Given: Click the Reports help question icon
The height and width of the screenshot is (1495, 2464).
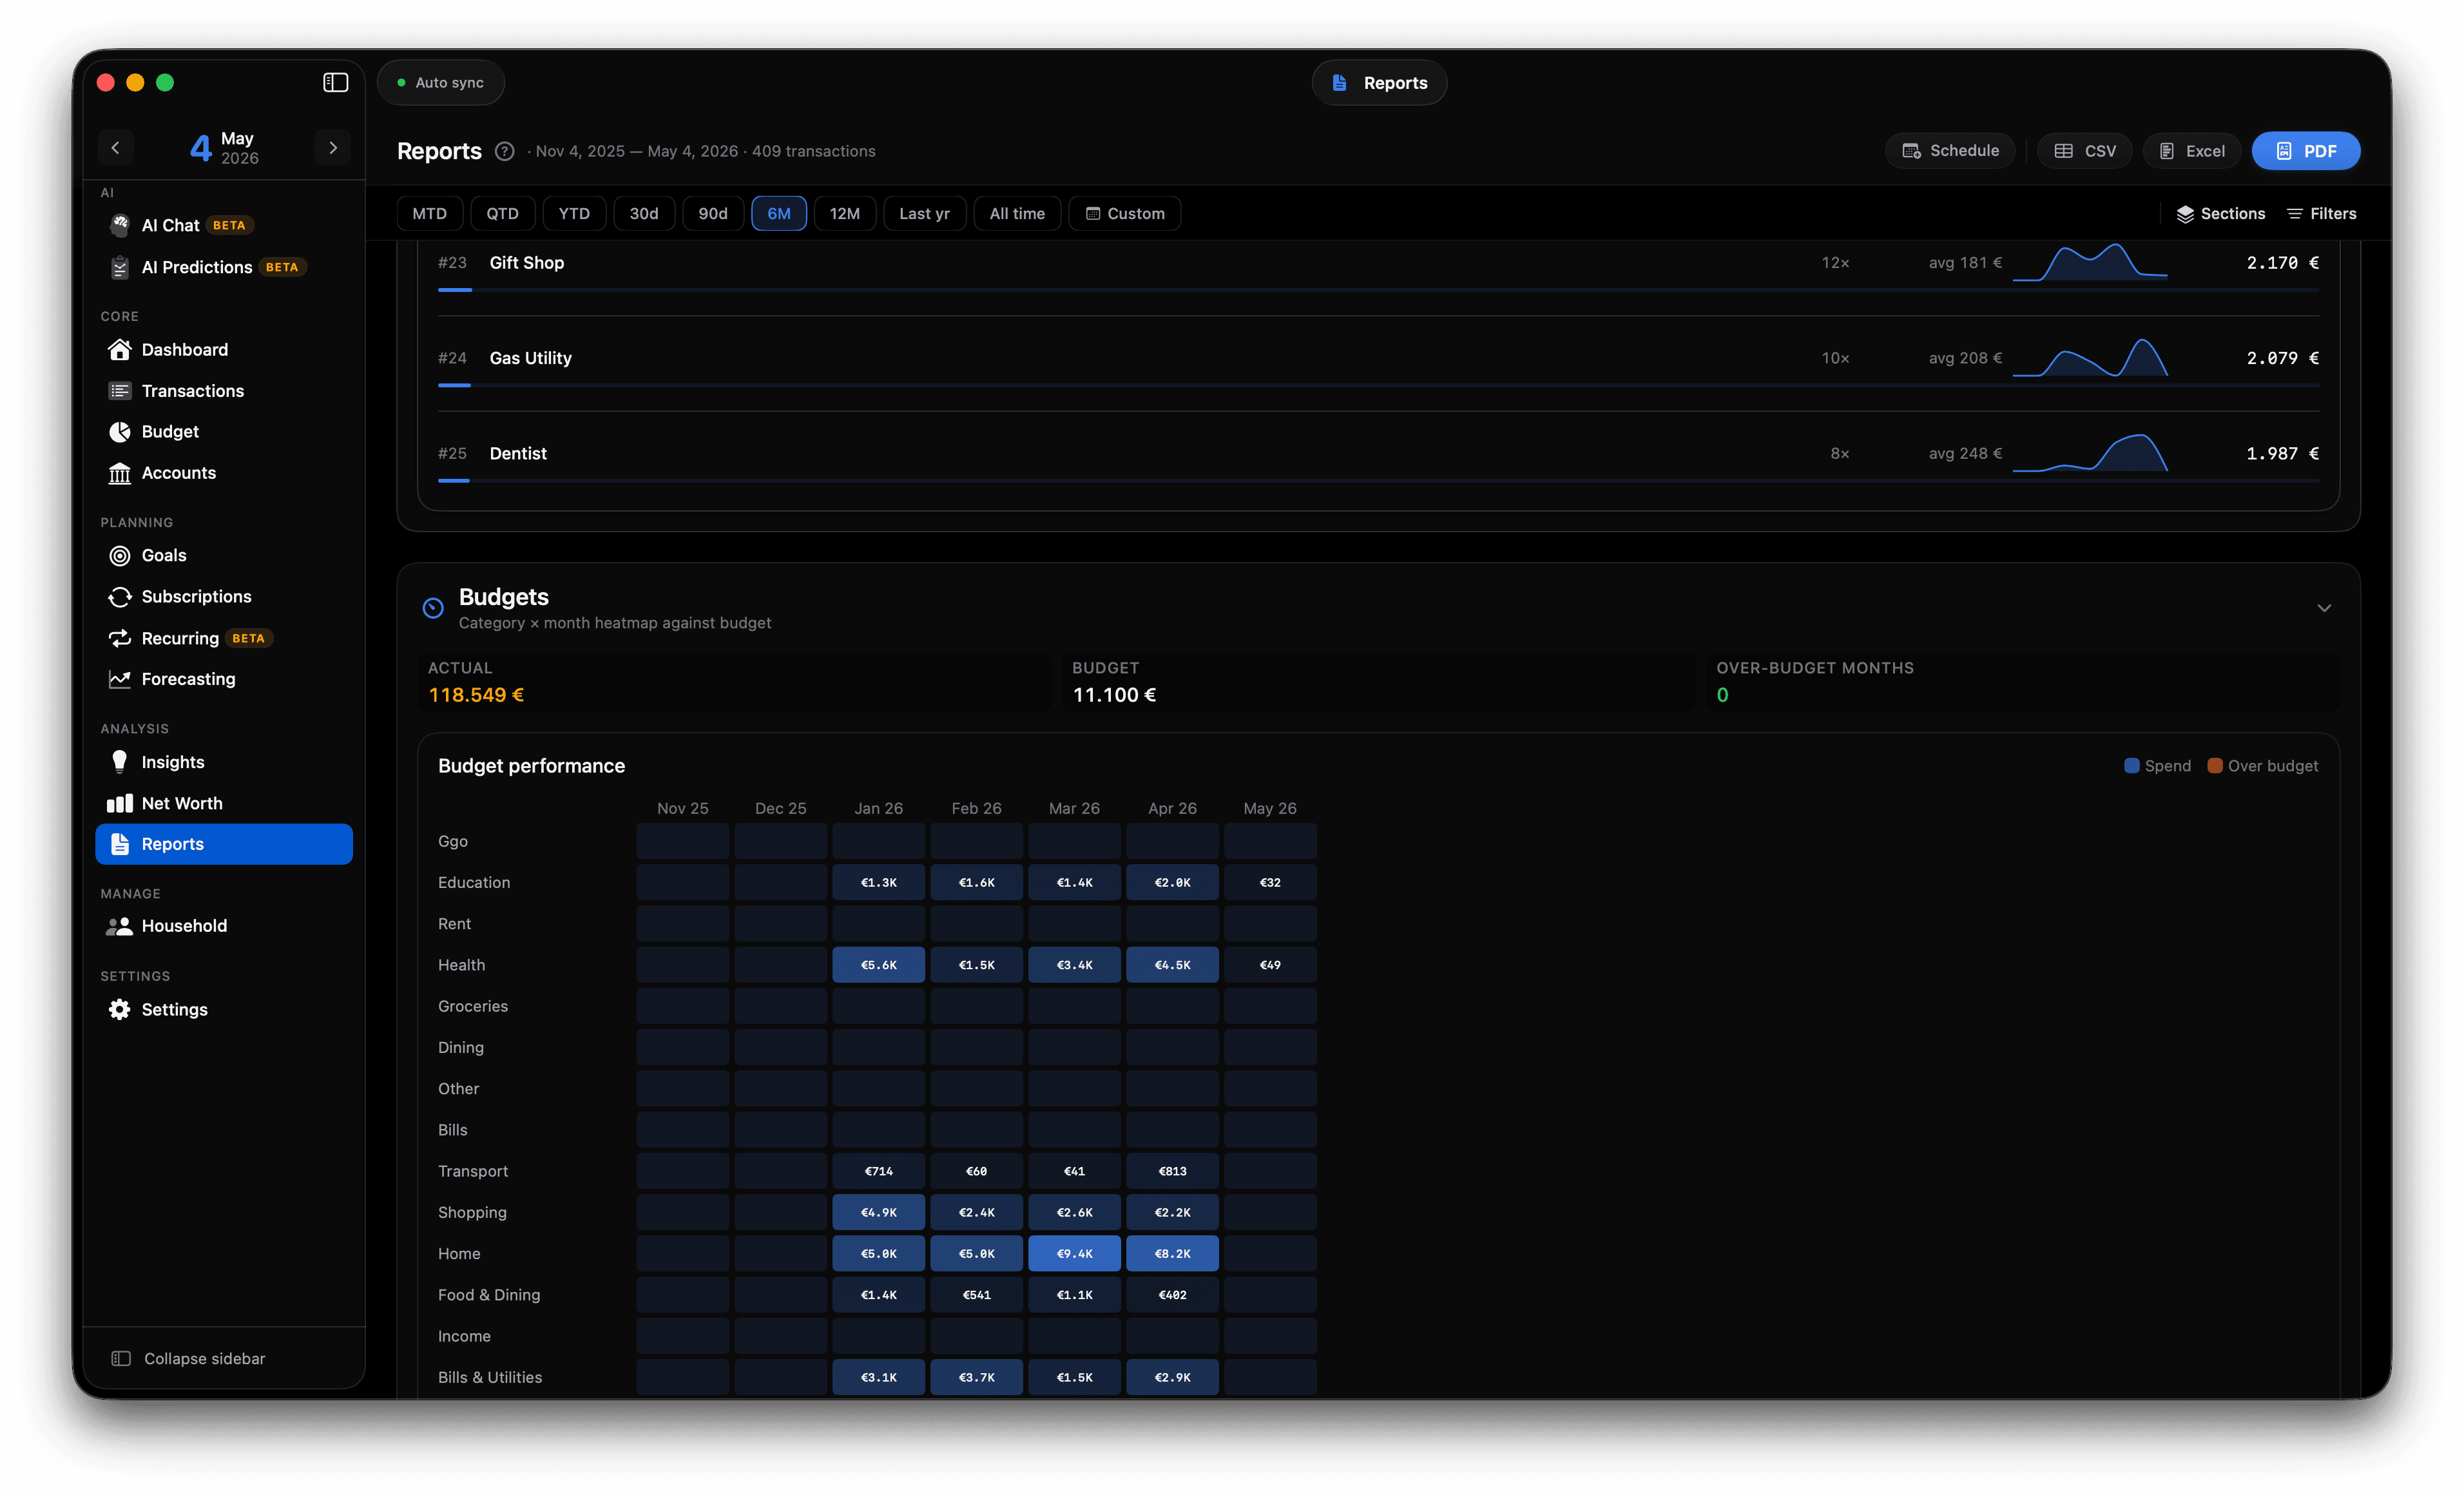Looking at the screenshot, I should tap(505, 151).
